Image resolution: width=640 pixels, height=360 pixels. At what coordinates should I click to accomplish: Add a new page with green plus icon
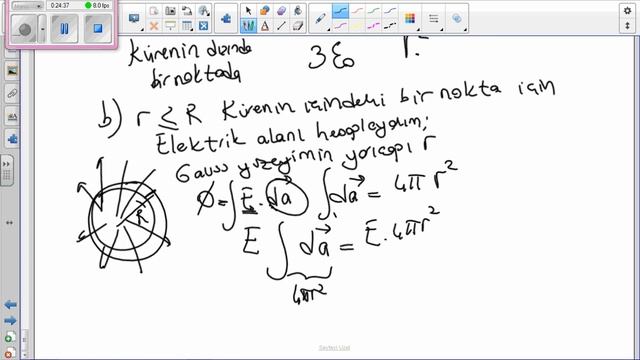10,337
